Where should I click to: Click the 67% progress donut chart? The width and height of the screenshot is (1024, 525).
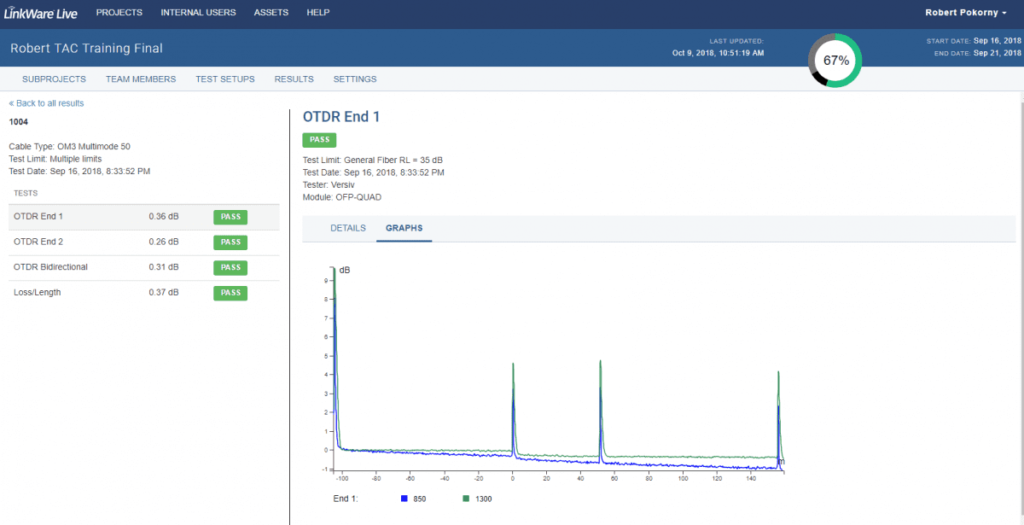(x=835, y=60)
